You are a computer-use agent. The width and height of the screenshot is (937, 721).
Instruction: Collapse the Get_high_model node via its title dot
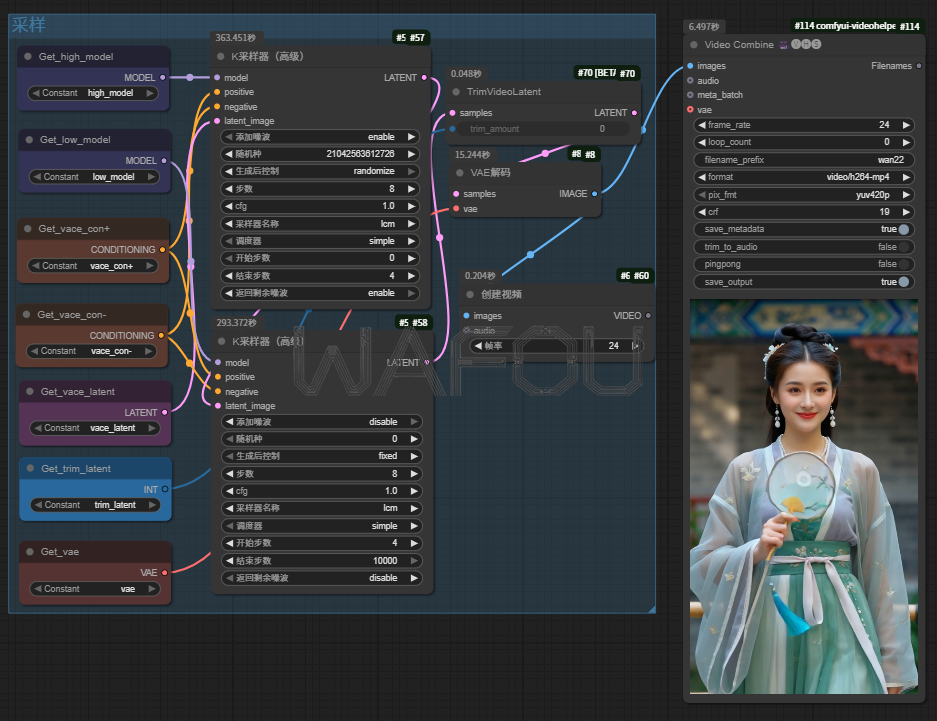click(x=27, y=57)
